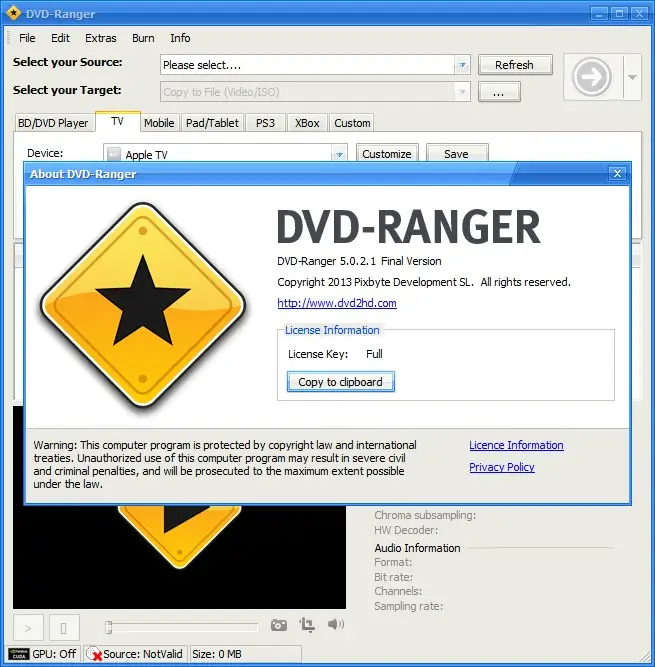This screenshot has height=667, width=655.
Task: Click the window resize grip corner
Action: (x=646, y=657)
